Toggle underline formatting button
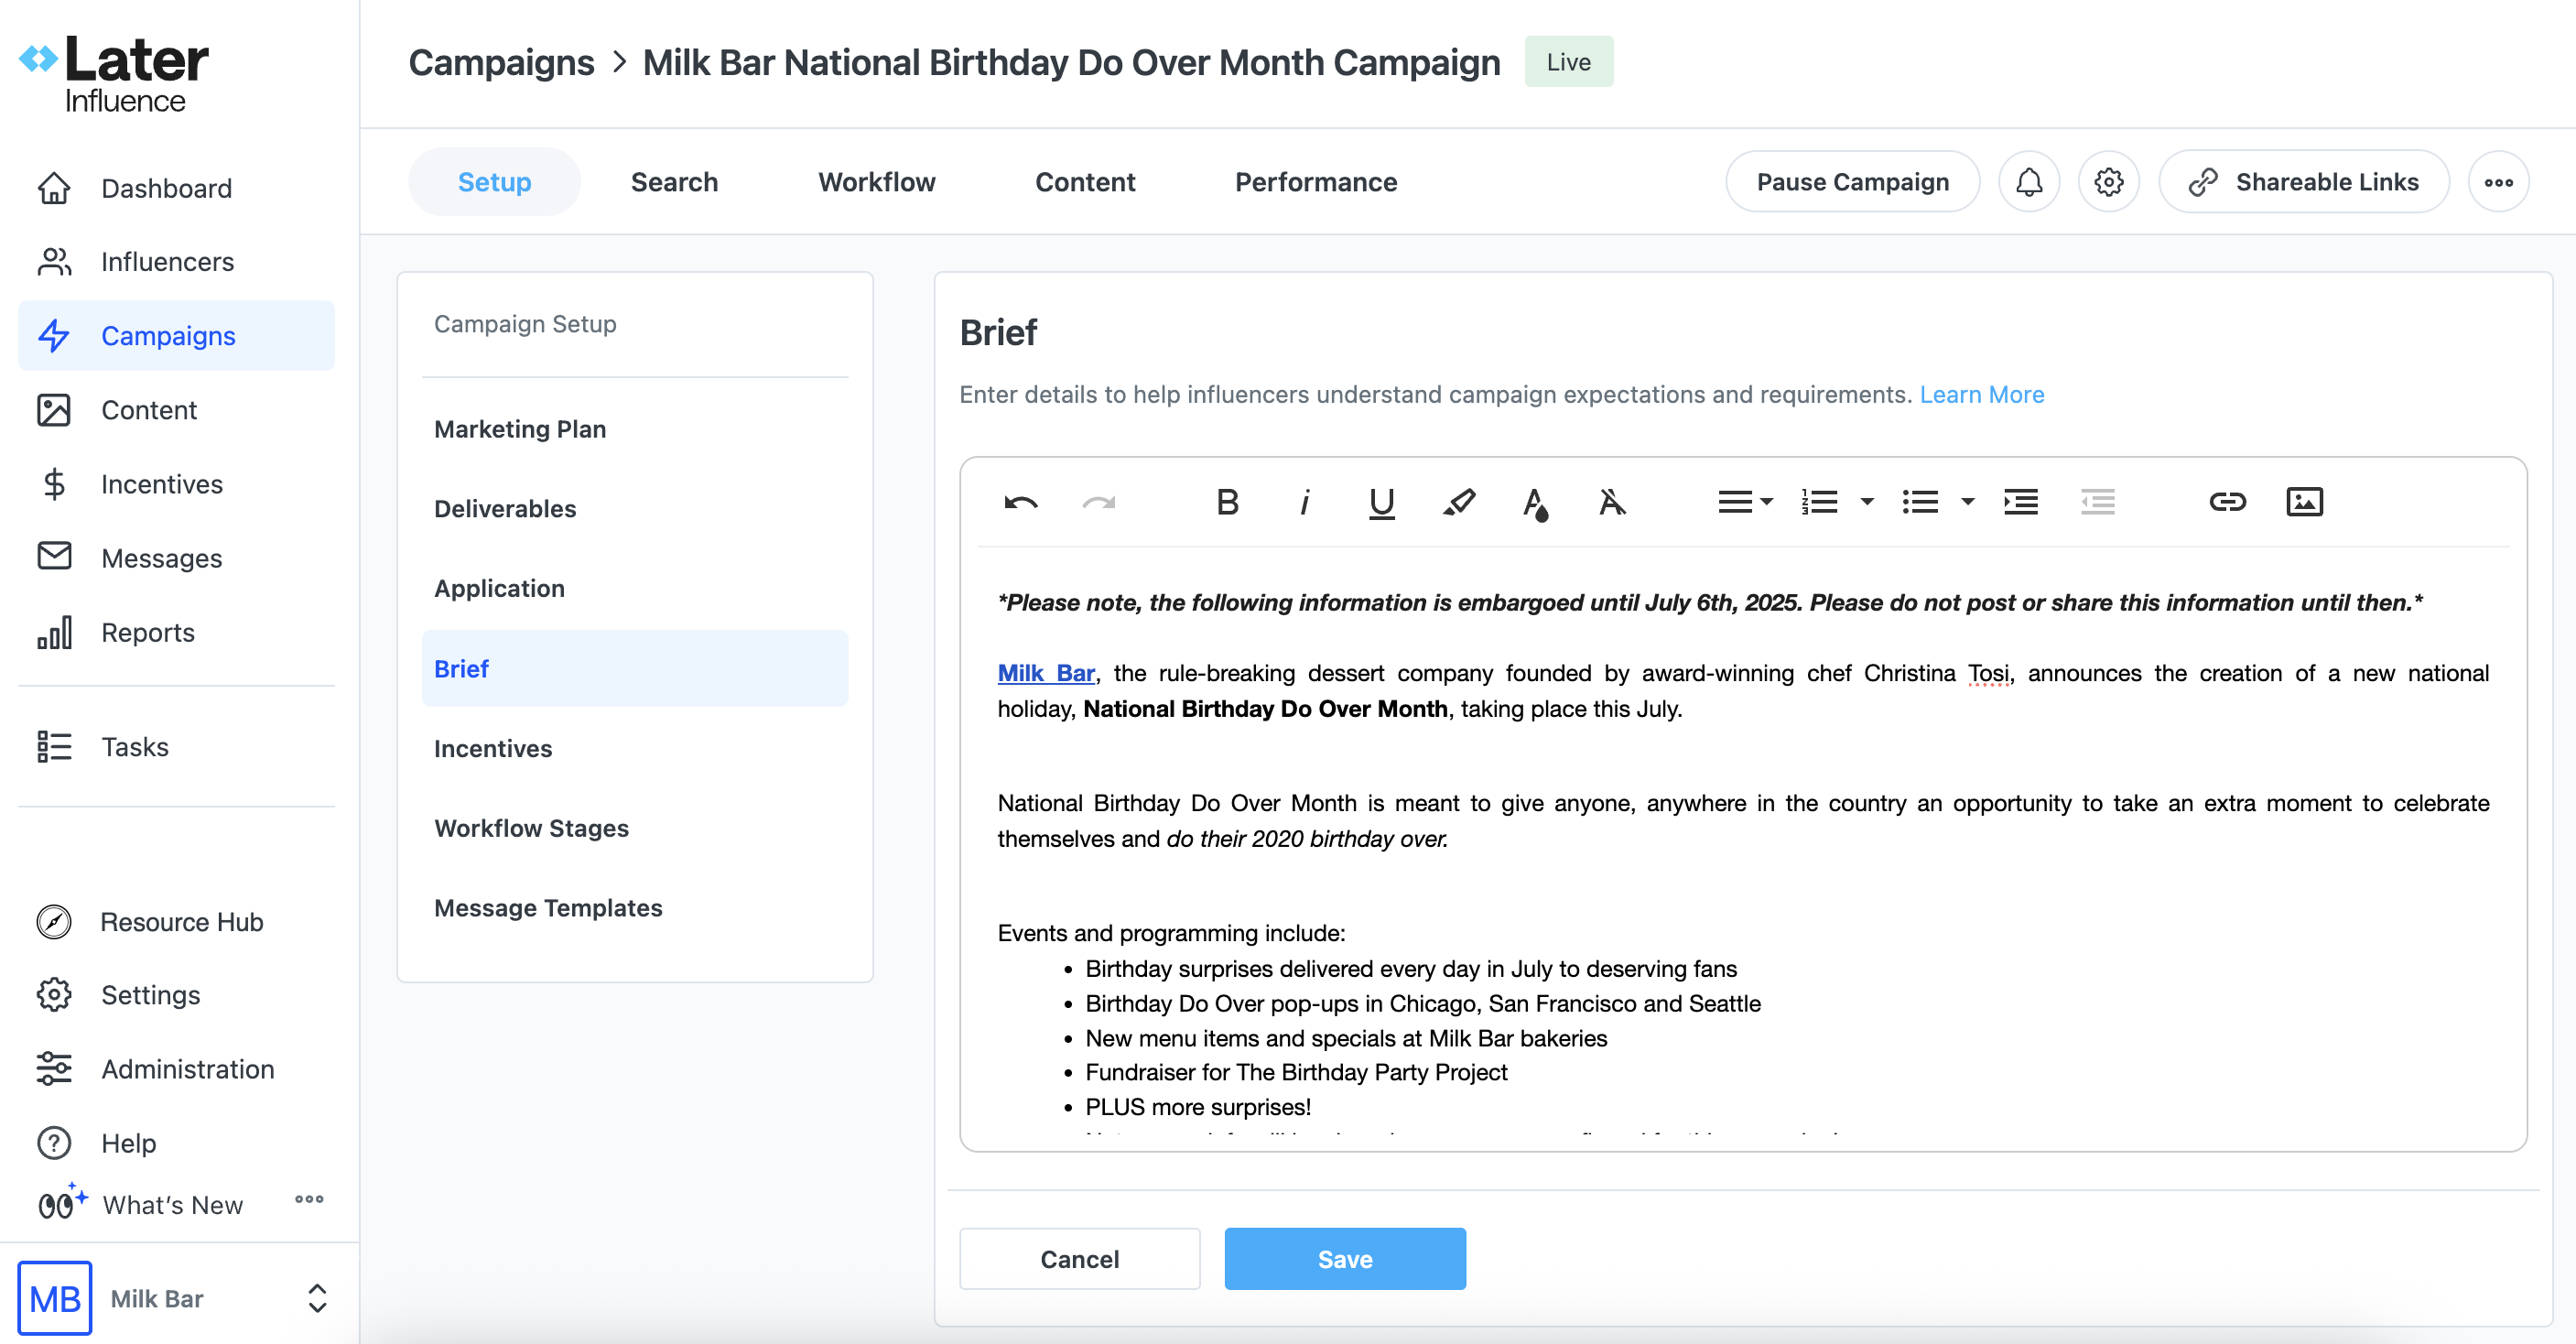Image resolution: width=2576 pixels, height=1344 pixels. click(x=1381, y=502)
